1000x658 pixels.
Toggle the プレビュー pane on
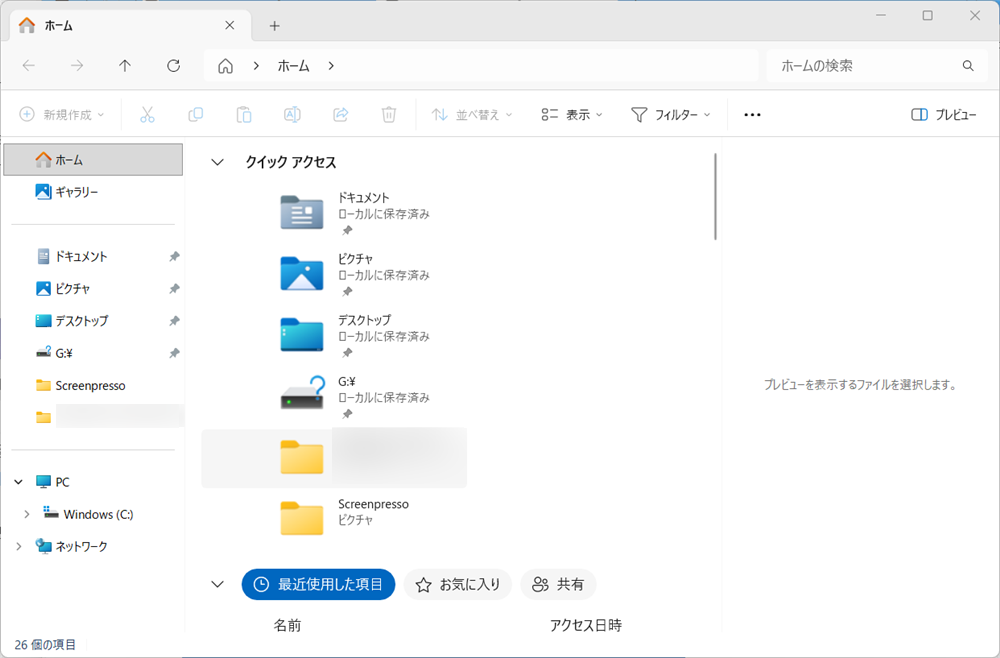click(945, 114)
